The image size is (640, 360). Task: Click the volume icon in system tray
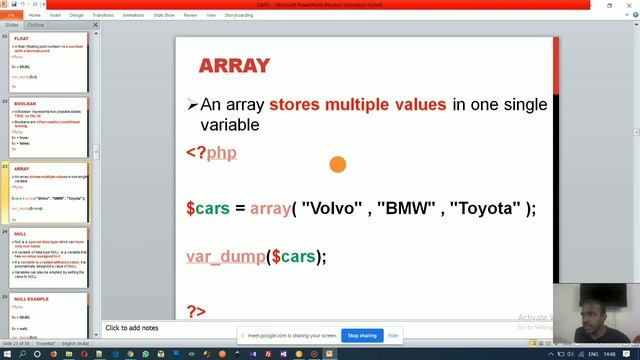pyautogui.click(x=571, y=354)
